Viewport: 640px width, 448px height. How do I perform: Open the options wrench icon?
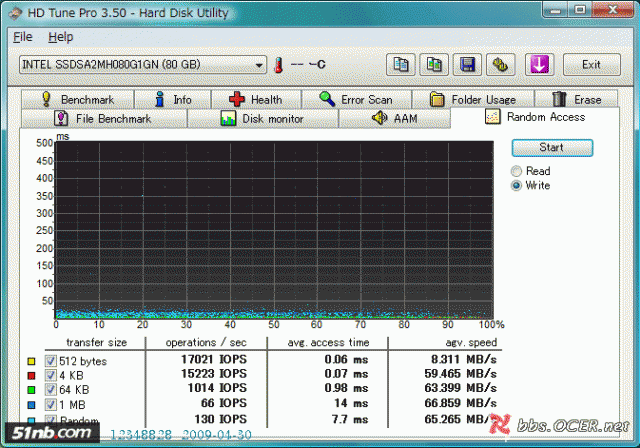(x=500, y=65)
